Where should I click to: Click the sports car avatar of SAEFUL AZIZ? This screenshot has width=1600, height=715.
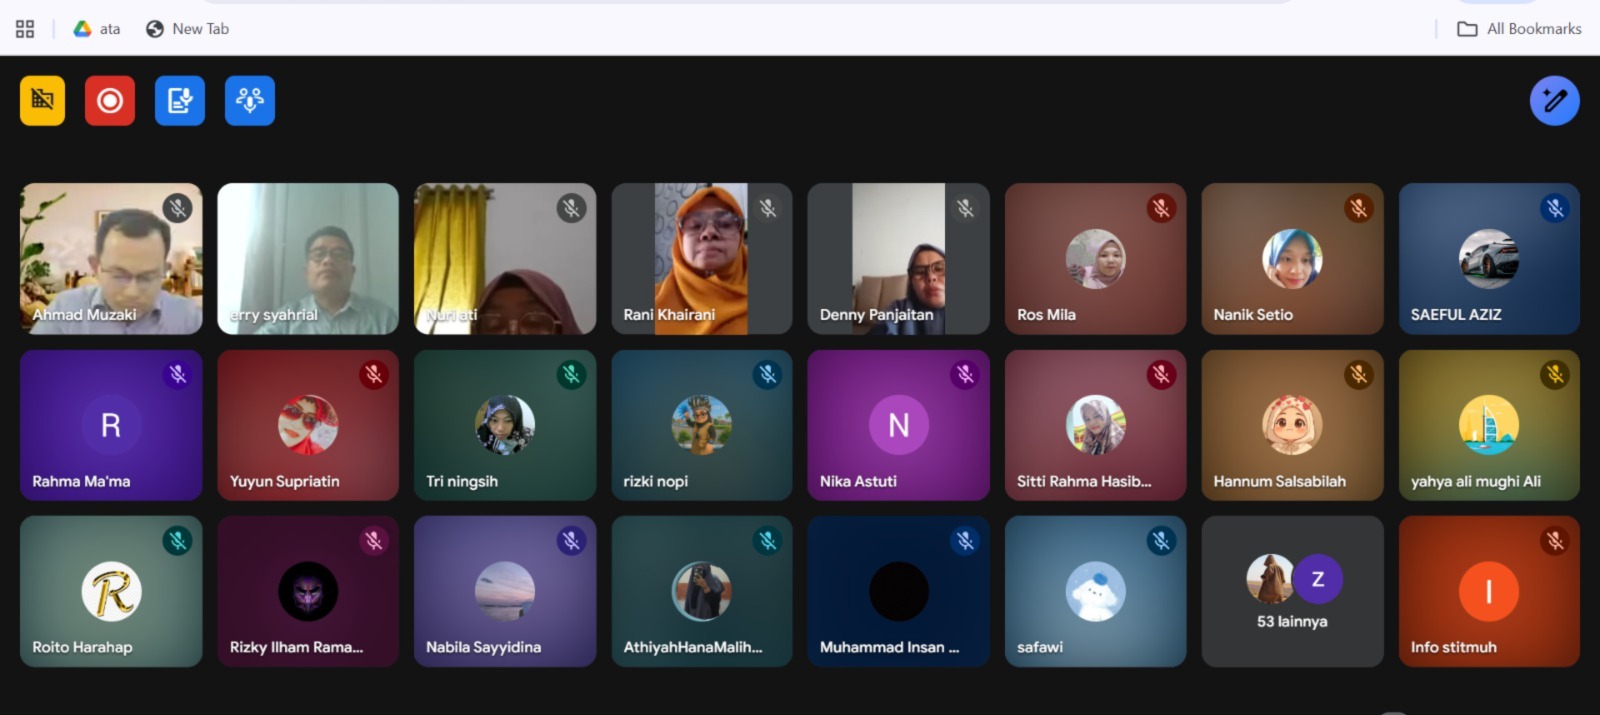pos(1489,259)
